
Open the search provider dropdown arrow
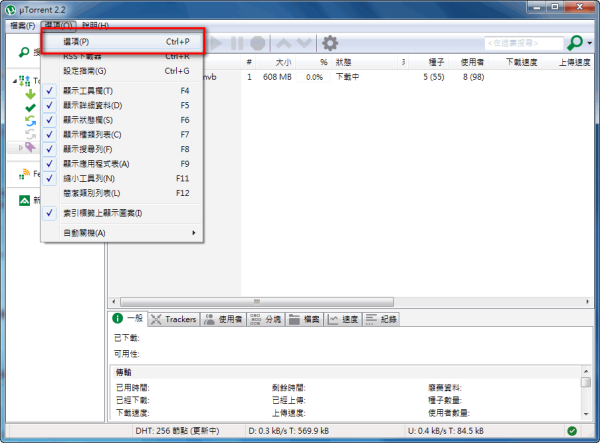tap(590, 43)
